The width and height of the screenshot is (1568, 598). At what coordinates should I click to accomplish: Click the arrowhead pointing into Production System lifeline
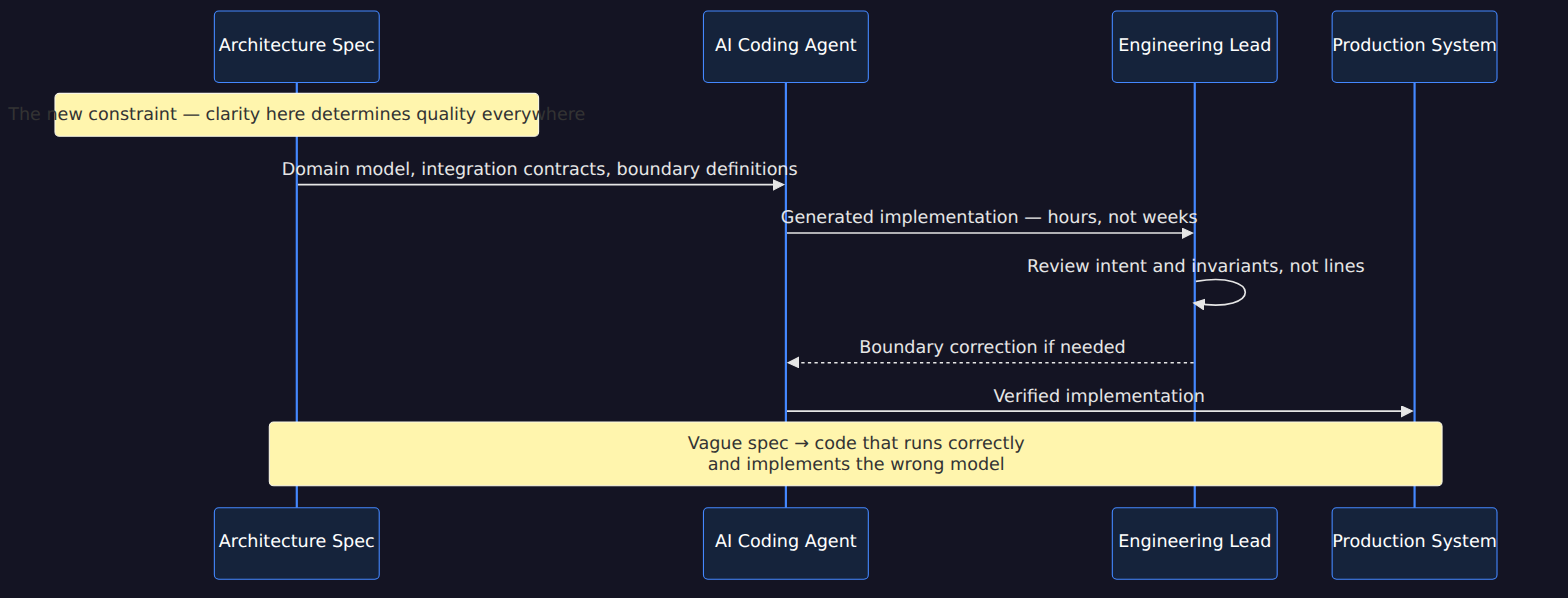point(1407,411)
